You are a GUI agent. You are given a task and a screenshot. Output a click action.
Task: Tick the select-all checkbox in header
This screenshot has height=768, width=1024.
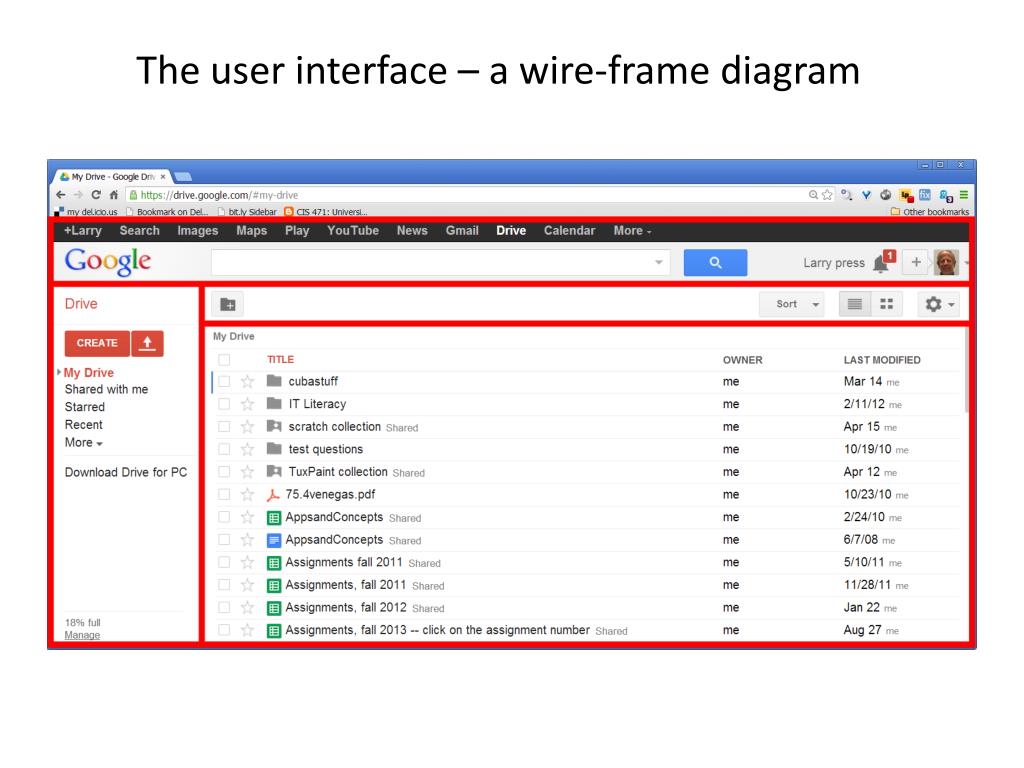(x=224, y=360)
